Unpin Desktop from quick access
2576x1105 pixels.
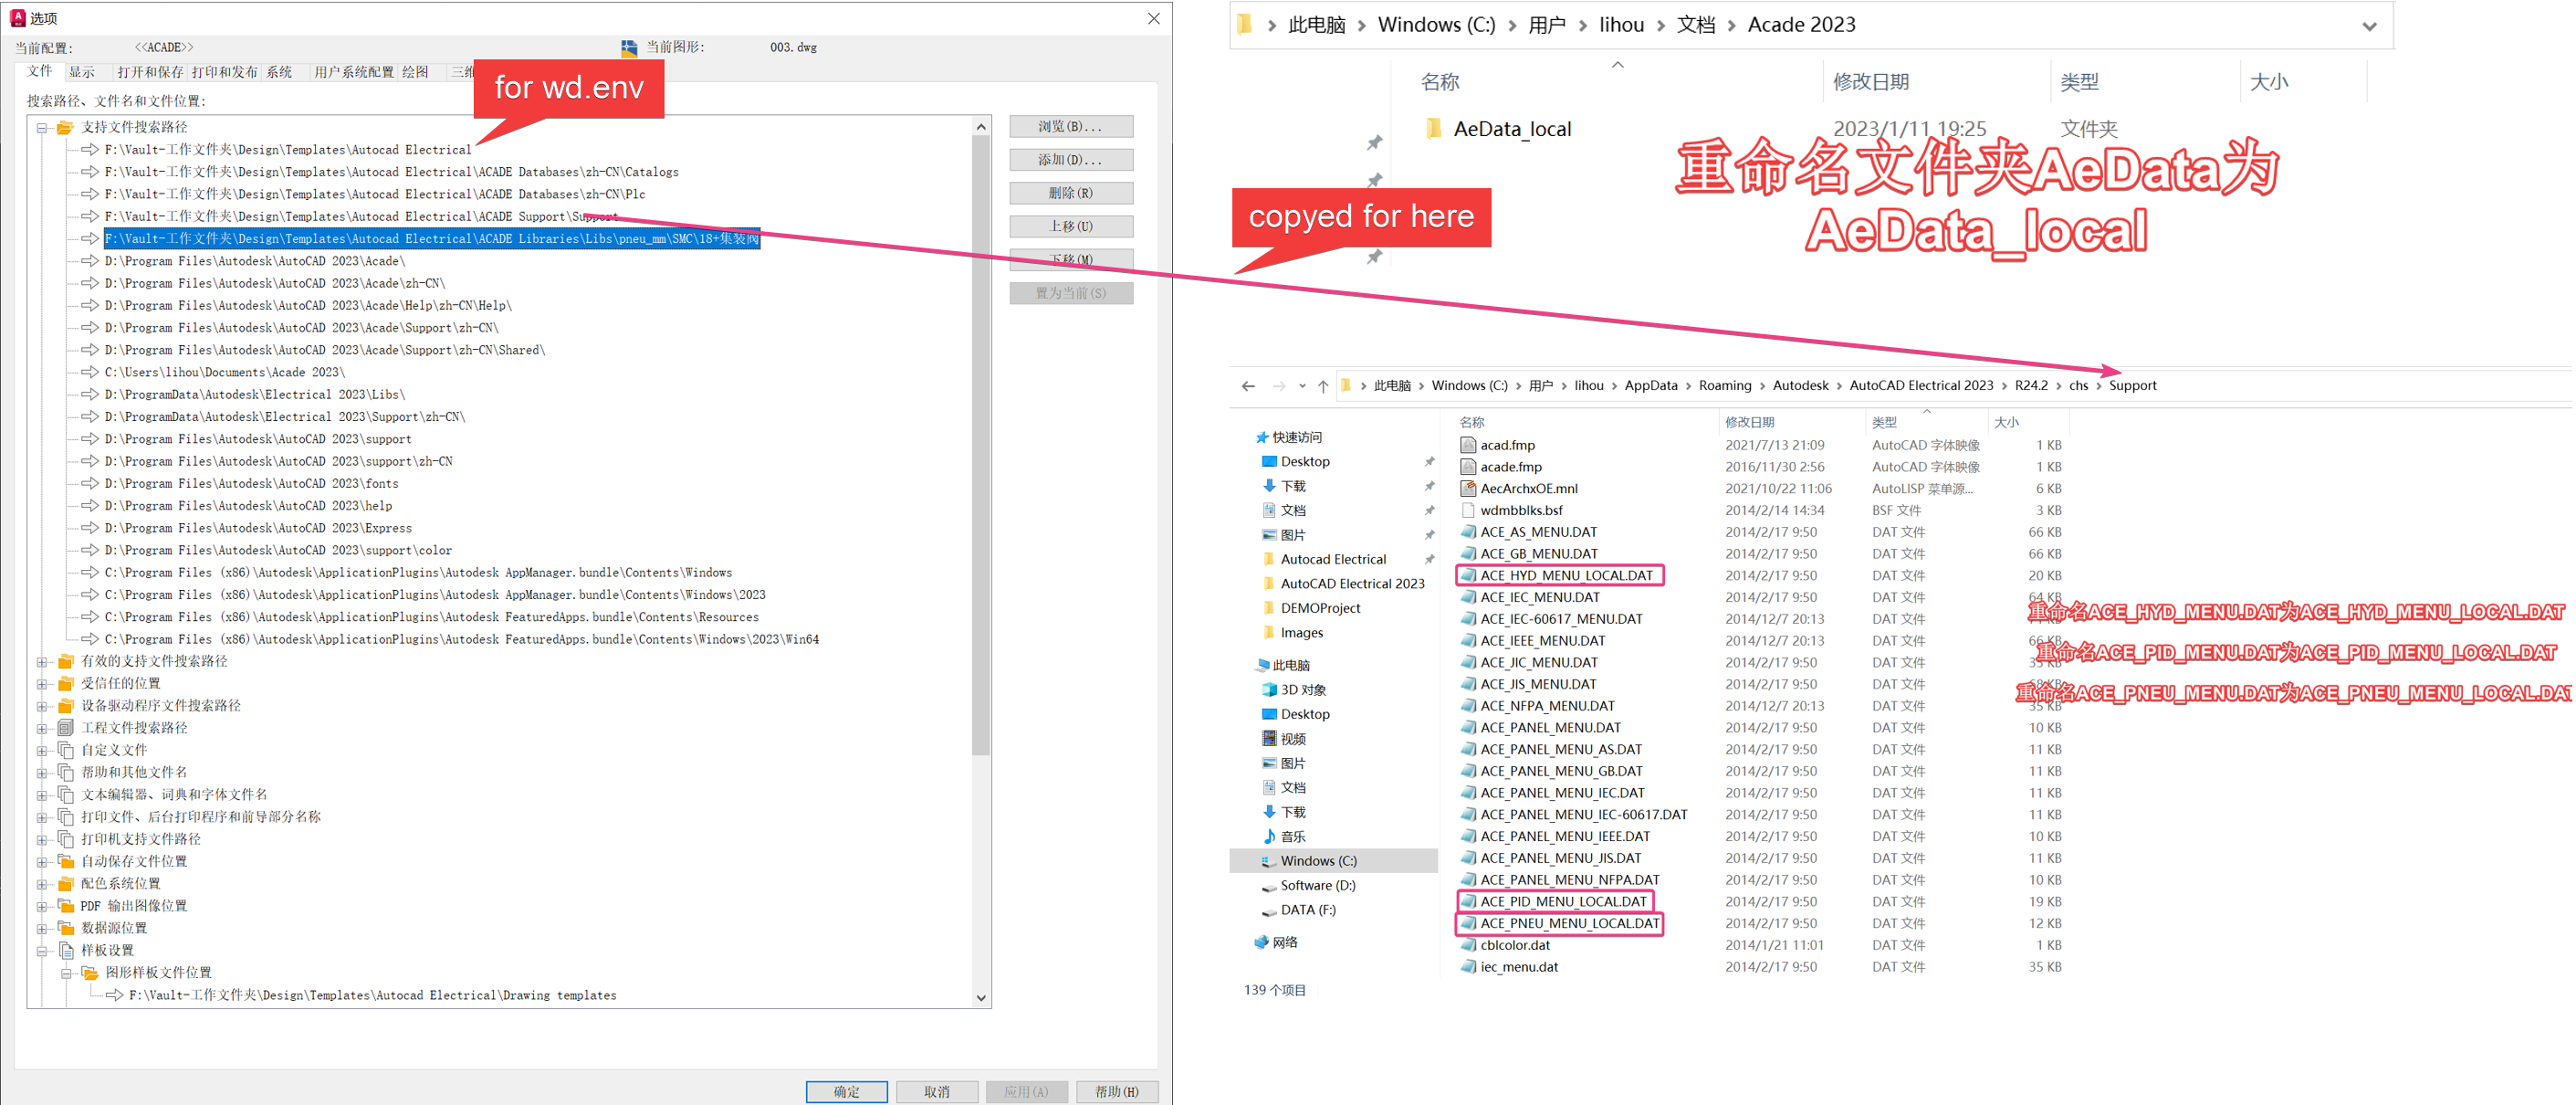(1429, 461)
